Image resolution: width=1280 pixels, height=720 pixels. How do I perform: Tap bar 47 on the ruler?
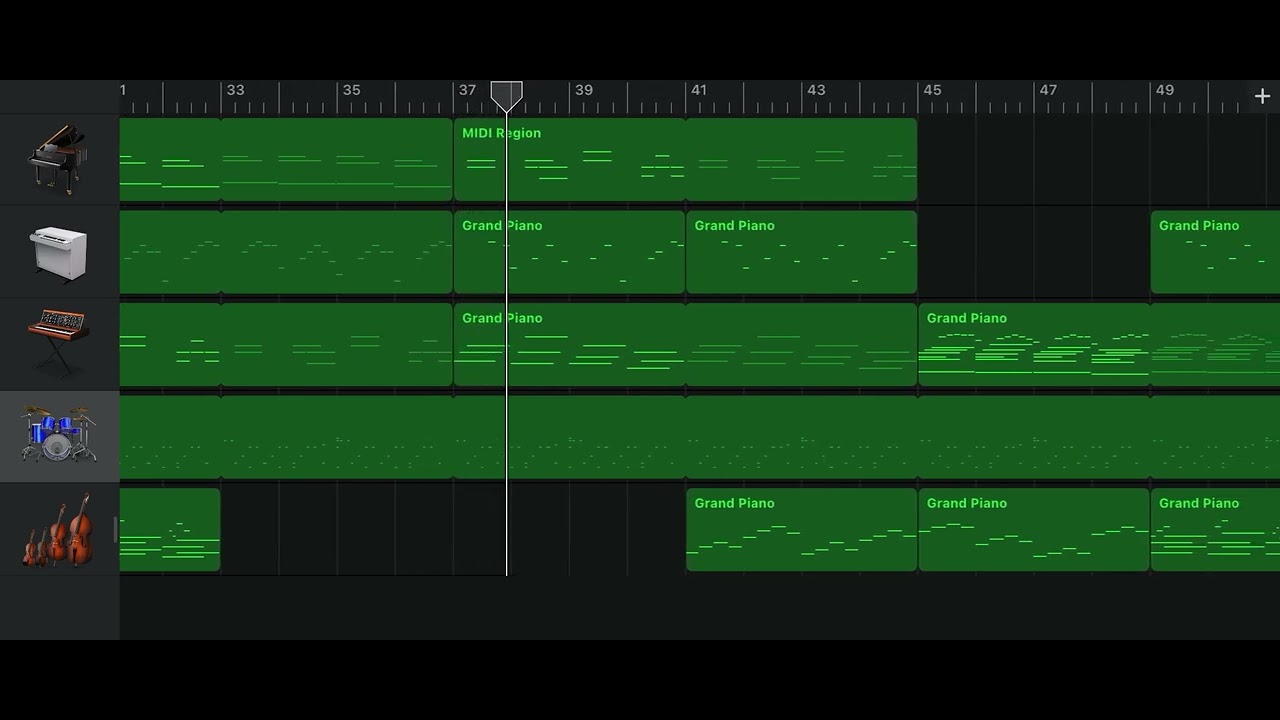(1048, 90)
